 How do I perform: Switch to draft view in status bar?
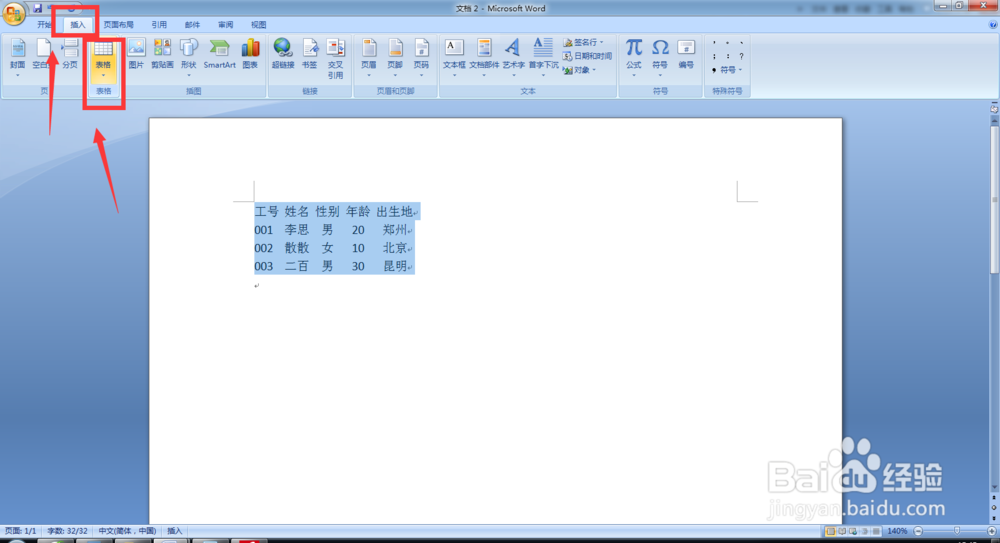click(876, 531)
